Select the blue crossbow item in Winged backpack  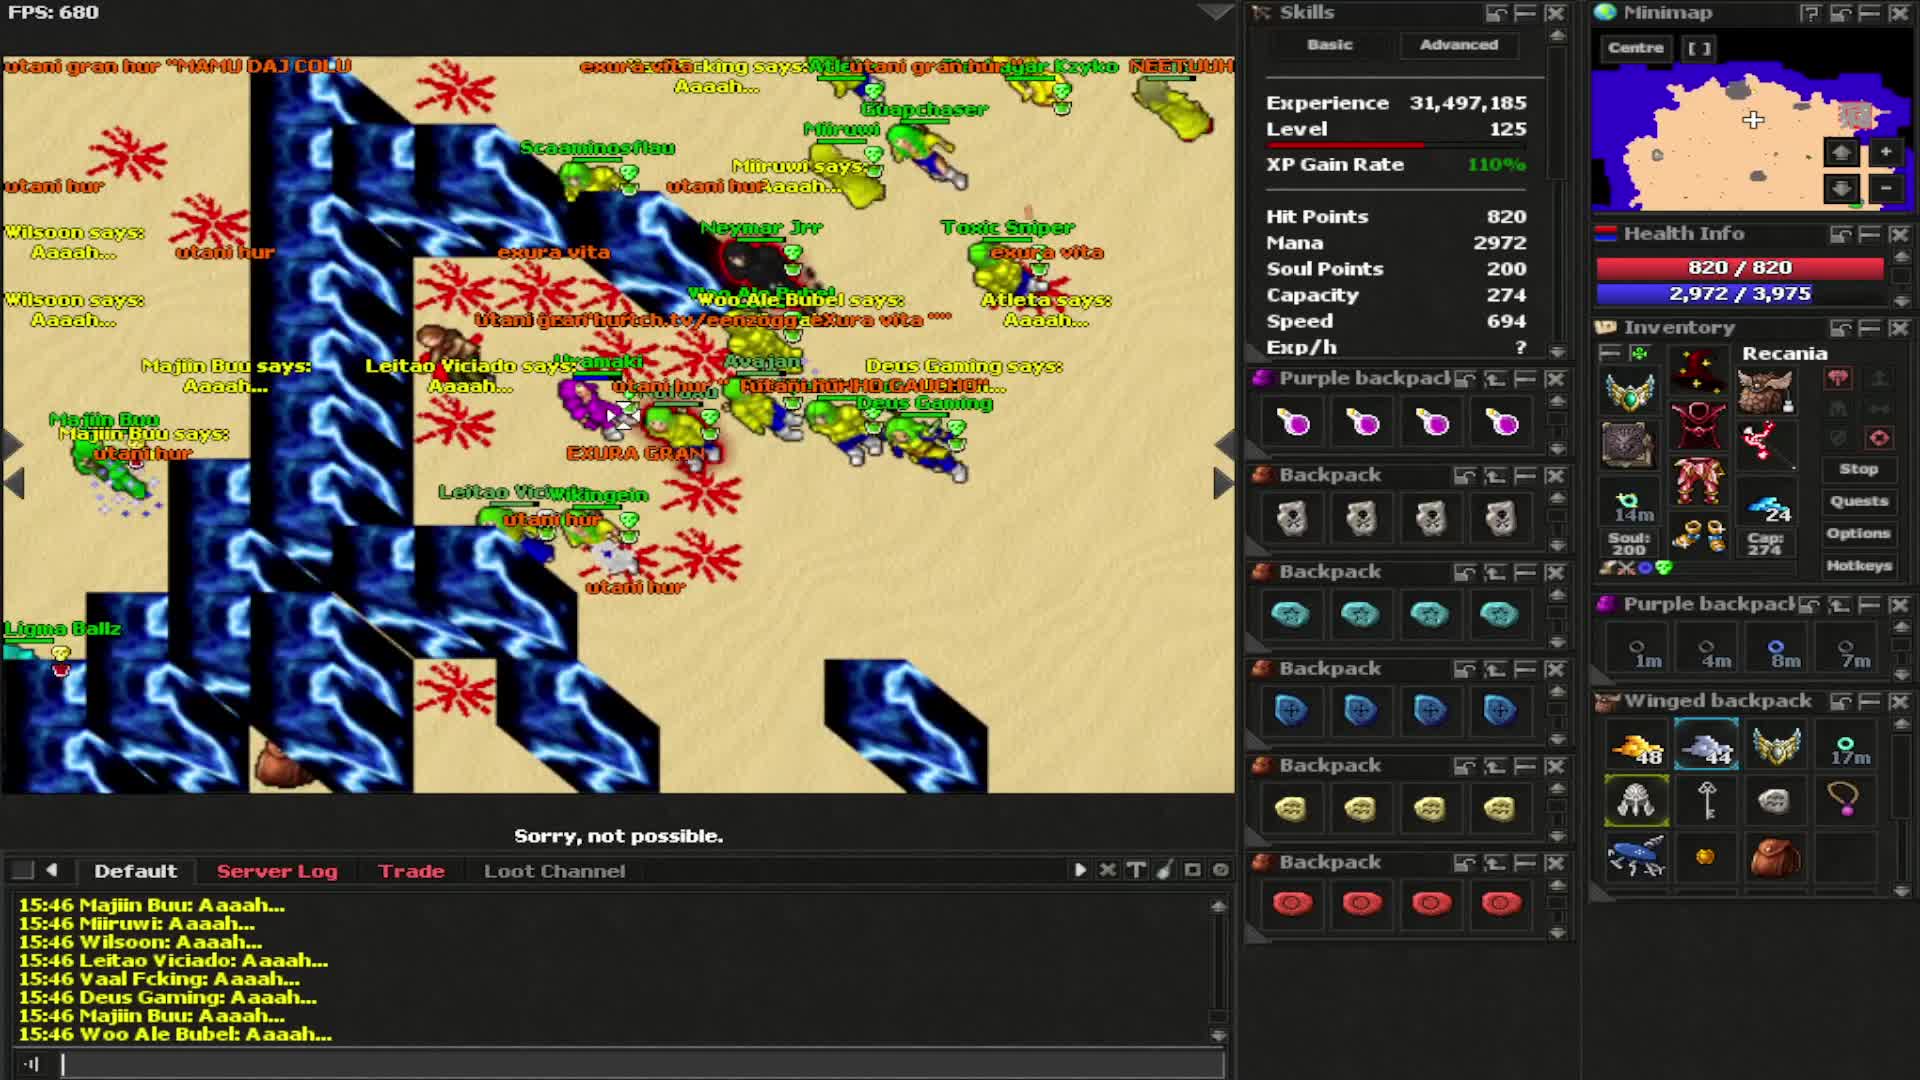pos(1637,856)
